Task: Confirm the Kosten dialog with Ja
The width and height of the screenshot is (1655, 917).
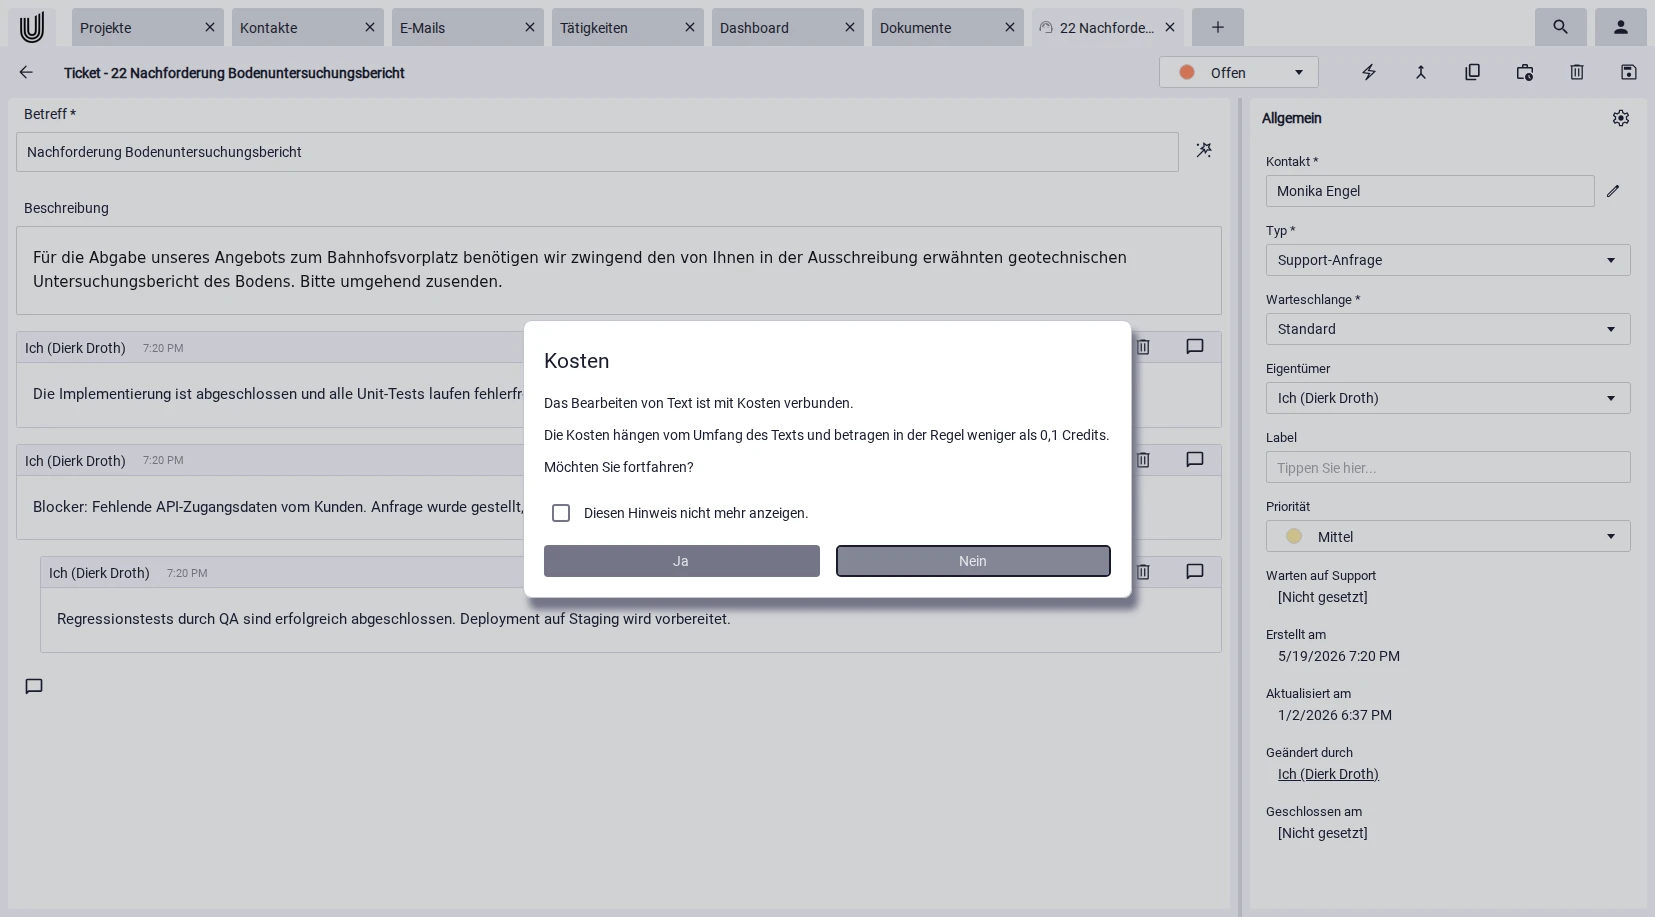Action: [x=682, y=561]
